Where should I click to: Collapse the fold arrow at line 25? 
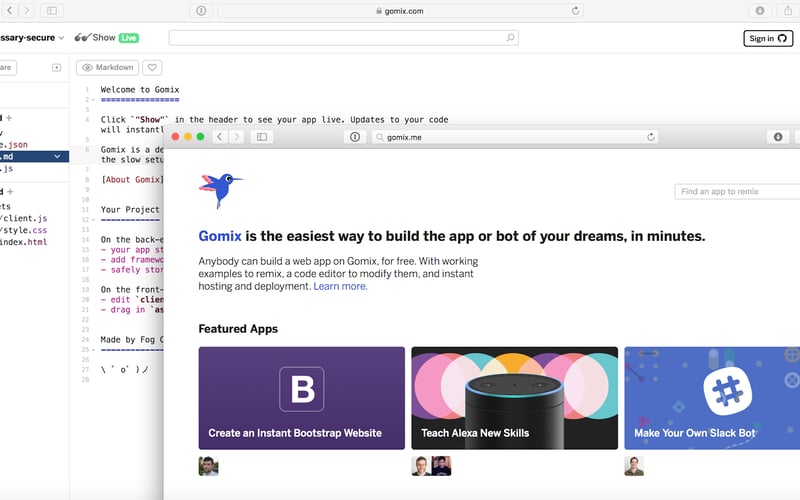point(93,350)
